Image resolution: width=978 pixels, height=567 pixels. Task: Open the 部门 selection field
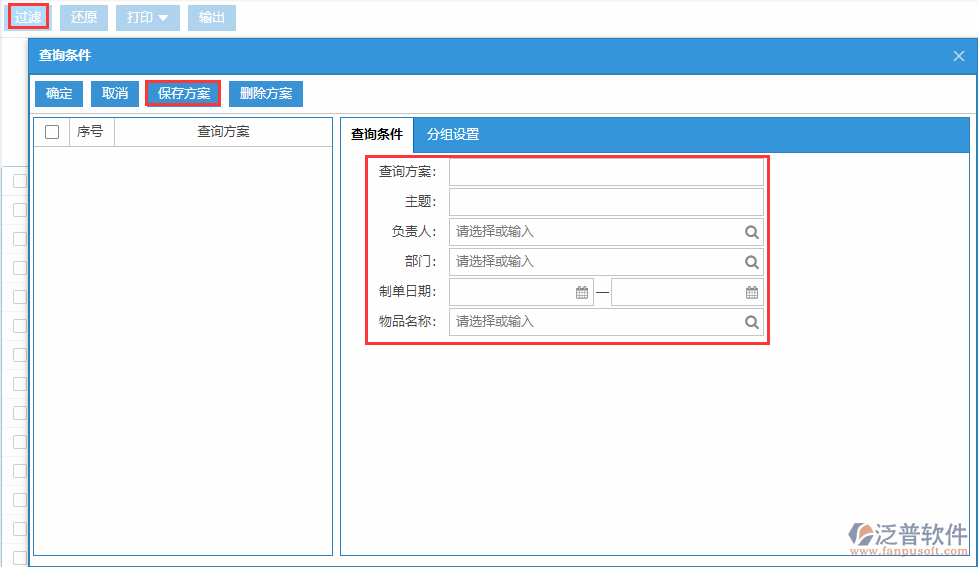tap(596, 262)
